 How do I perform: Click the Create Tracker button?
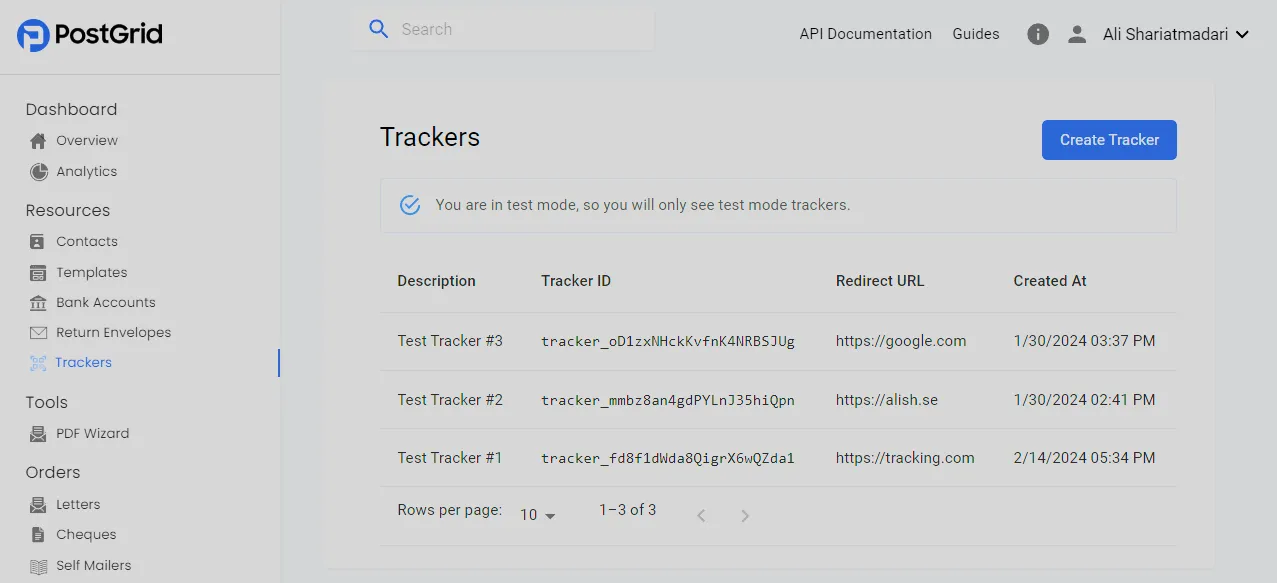1108,140
